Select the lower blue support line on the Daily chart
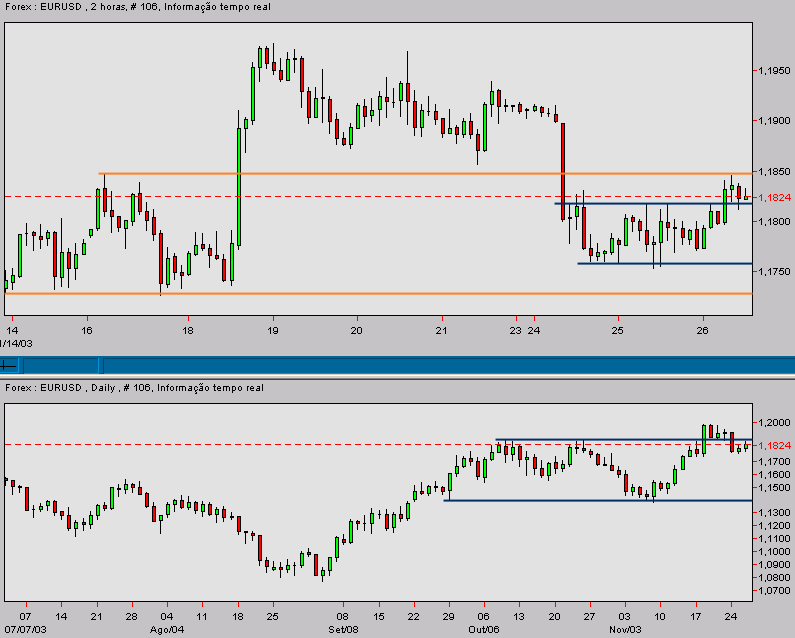Viewport: 795px width, 638px height. point(598,501)
